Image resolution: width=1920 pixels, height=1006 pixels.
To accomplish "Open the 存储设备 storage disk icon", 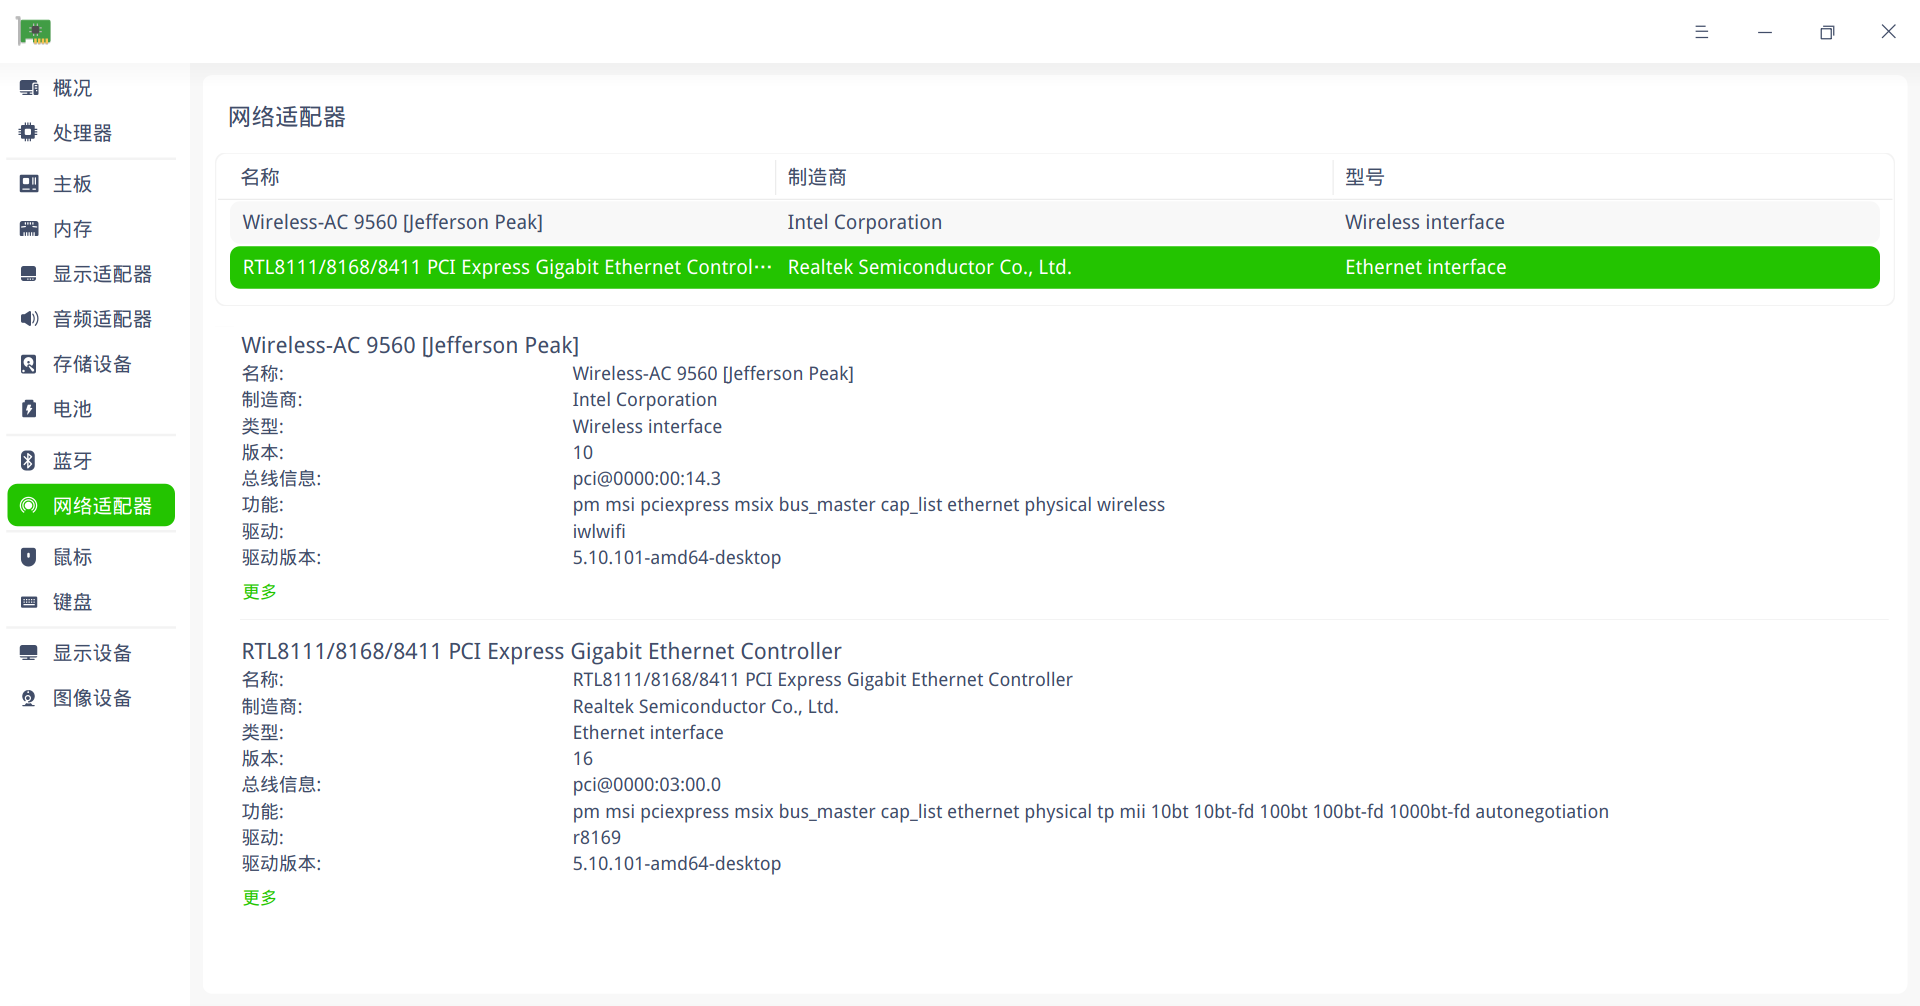I will pyautogui.click(x=29, y=364).
